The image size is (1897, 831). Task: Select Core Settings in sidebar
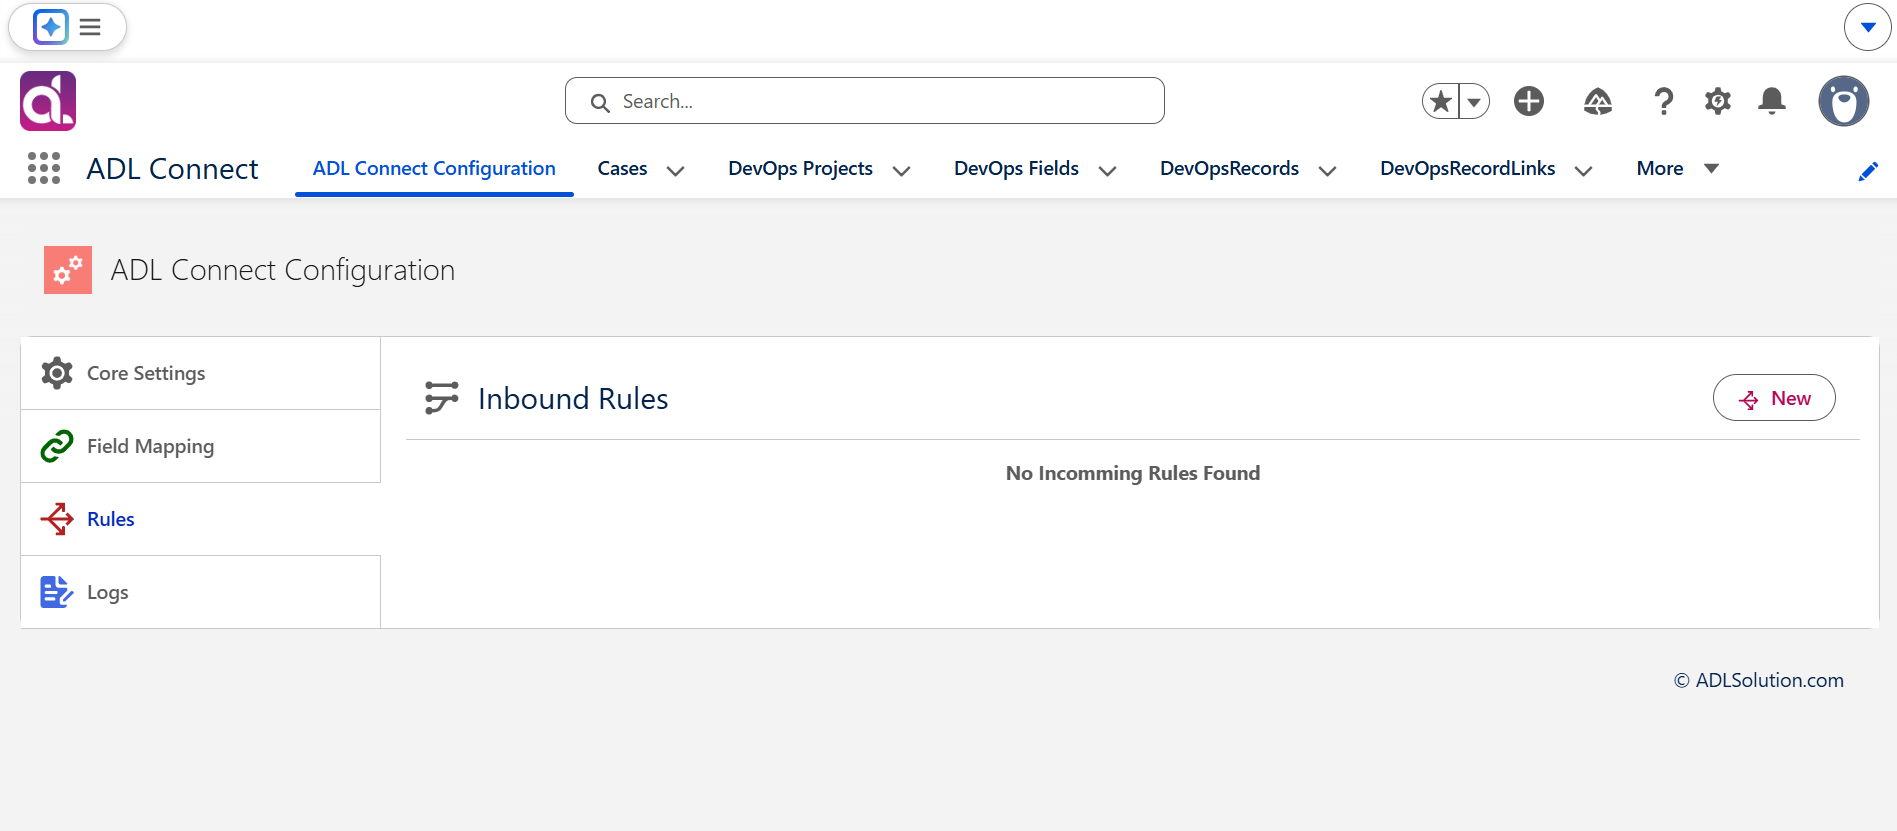[x=200, y=373]
